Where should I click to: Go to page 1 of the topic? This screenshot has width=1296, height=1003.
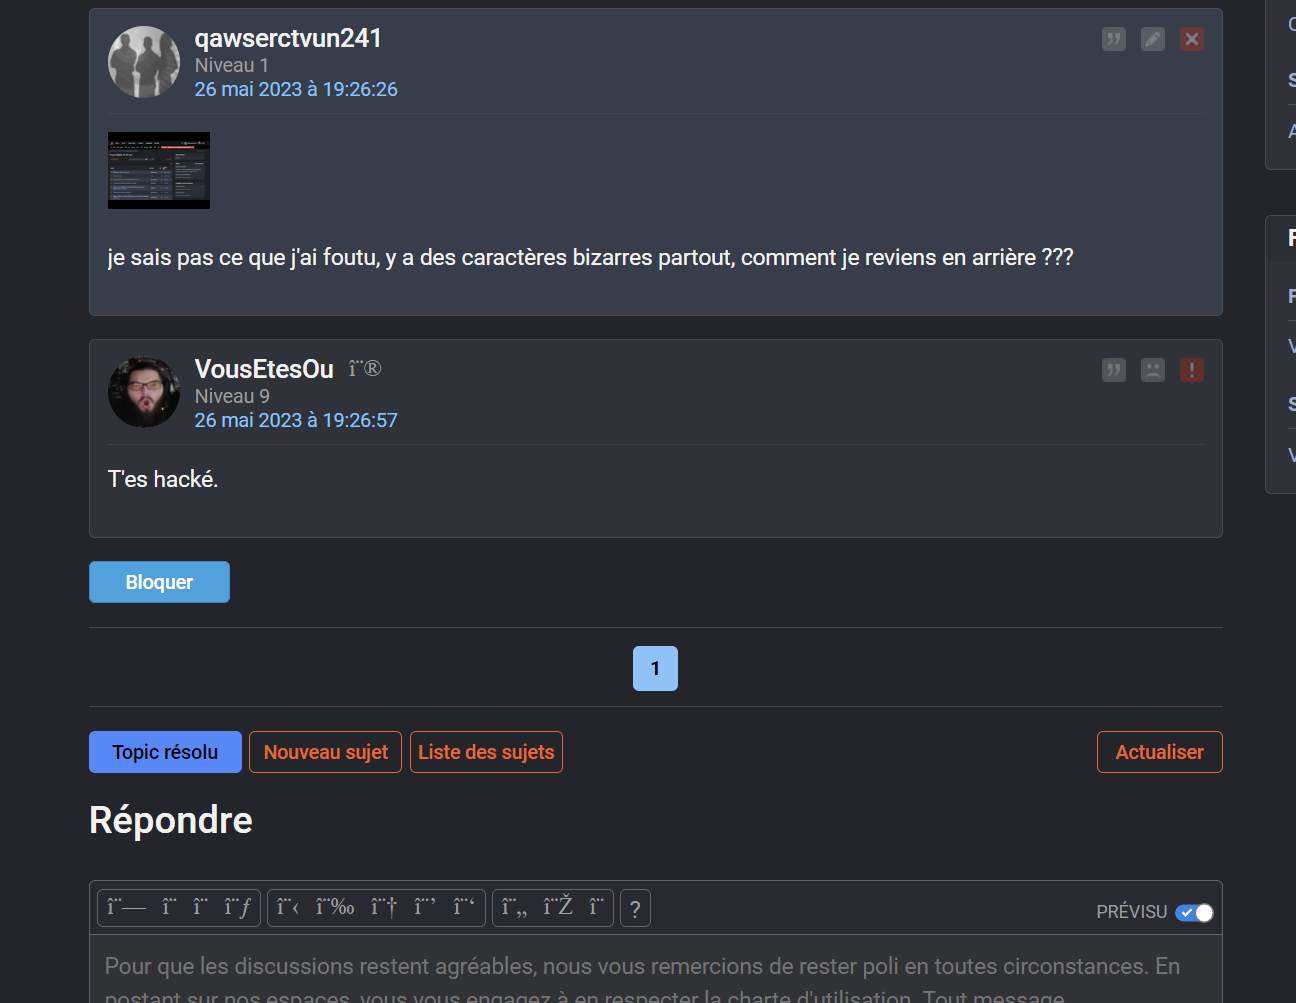655,668
